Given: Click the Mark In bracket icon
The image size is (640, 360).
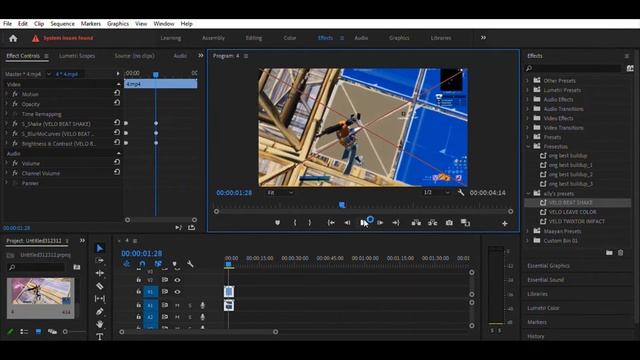Looking at the screenshot, I should pyautogui.click(x=295, y=223).
